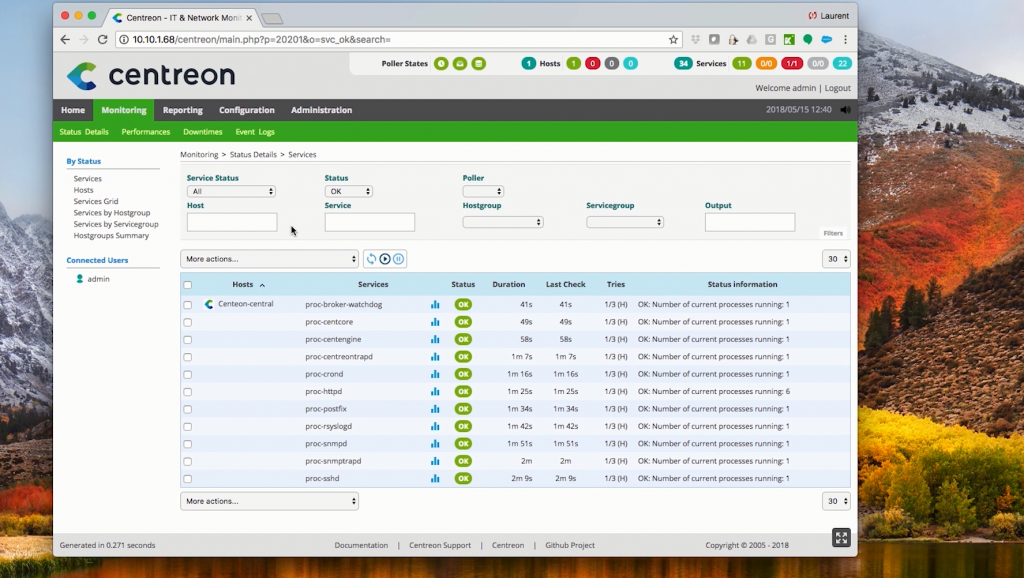Expand the top More actions dropdown
The width and height of the screenshot is (1024, 578).
(269, 259)
